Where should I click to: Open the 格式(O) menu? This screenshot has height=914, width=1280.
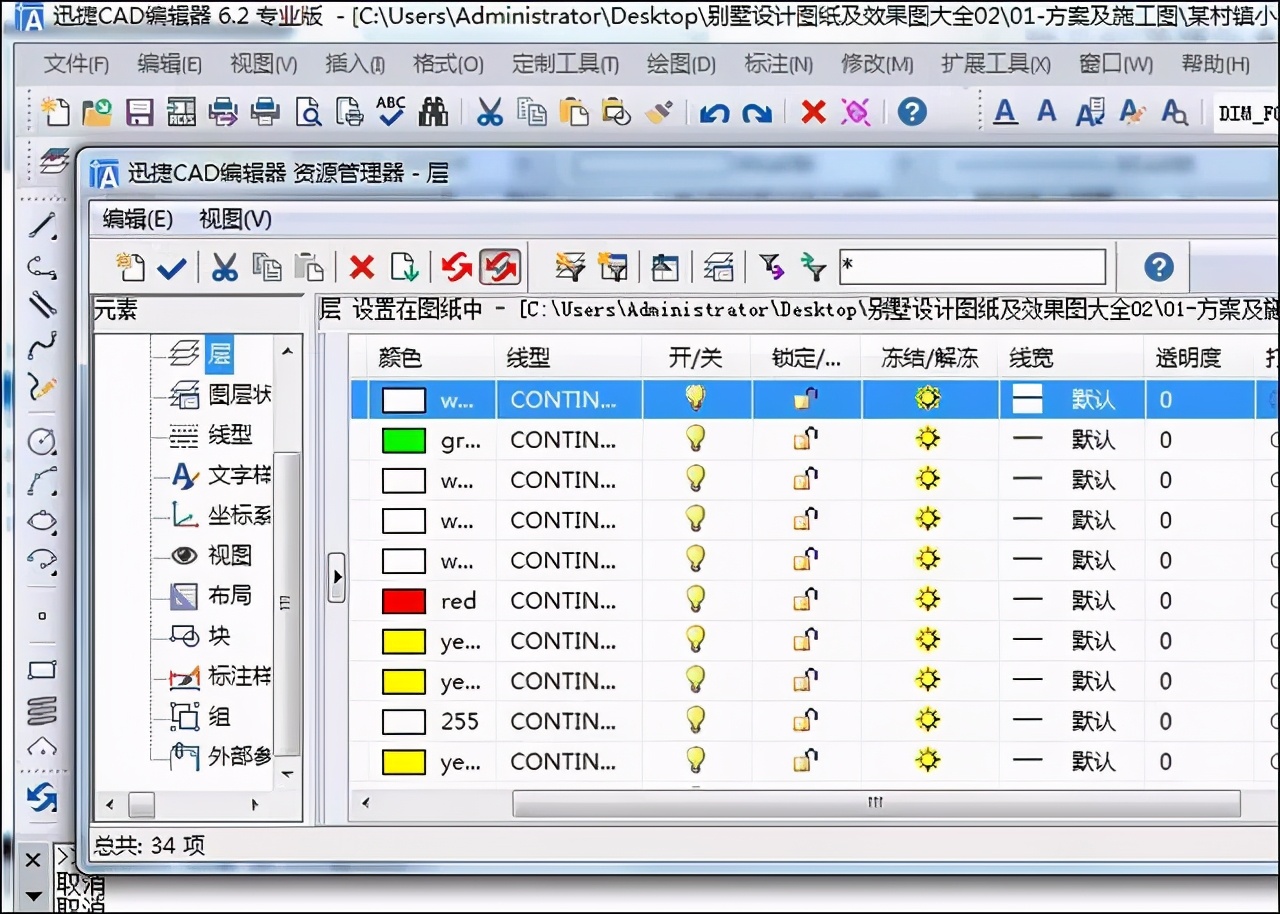(x=448, y=64)
